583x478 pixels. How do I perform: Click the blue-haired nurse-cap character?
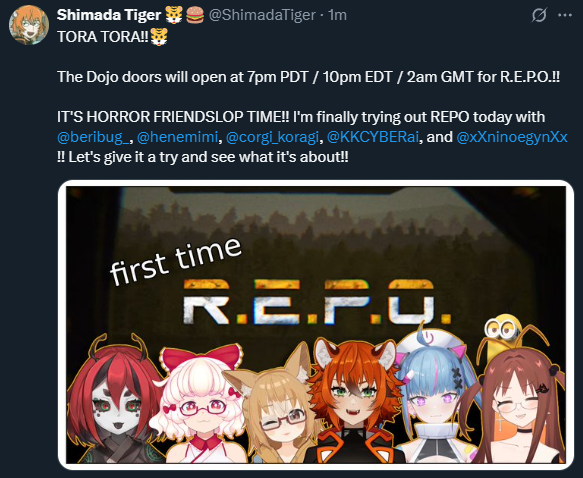[x=435, y=396]
